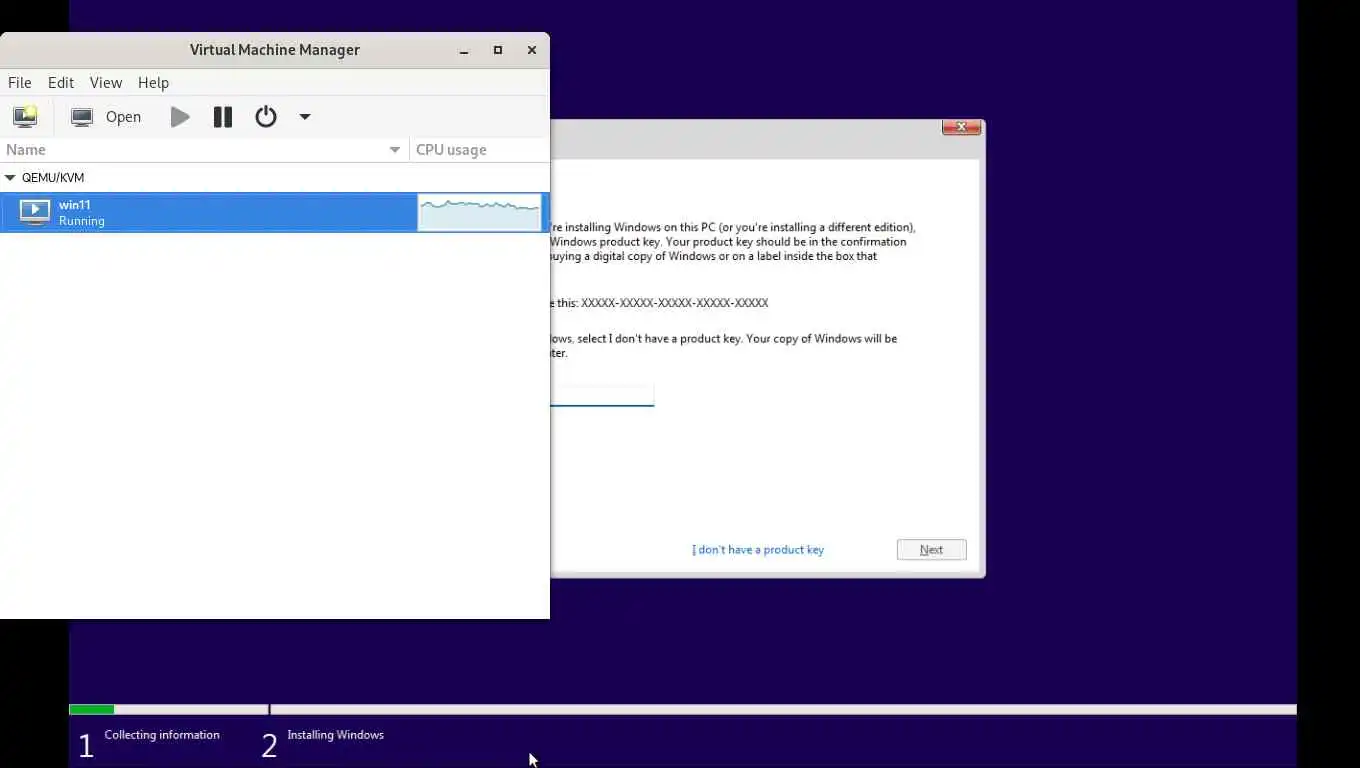Image resolution: width=1360 pixels, height=768 pixels.
Task: Click the Virtual Machine Manager title bar
Action: click(x=275, y=50)
